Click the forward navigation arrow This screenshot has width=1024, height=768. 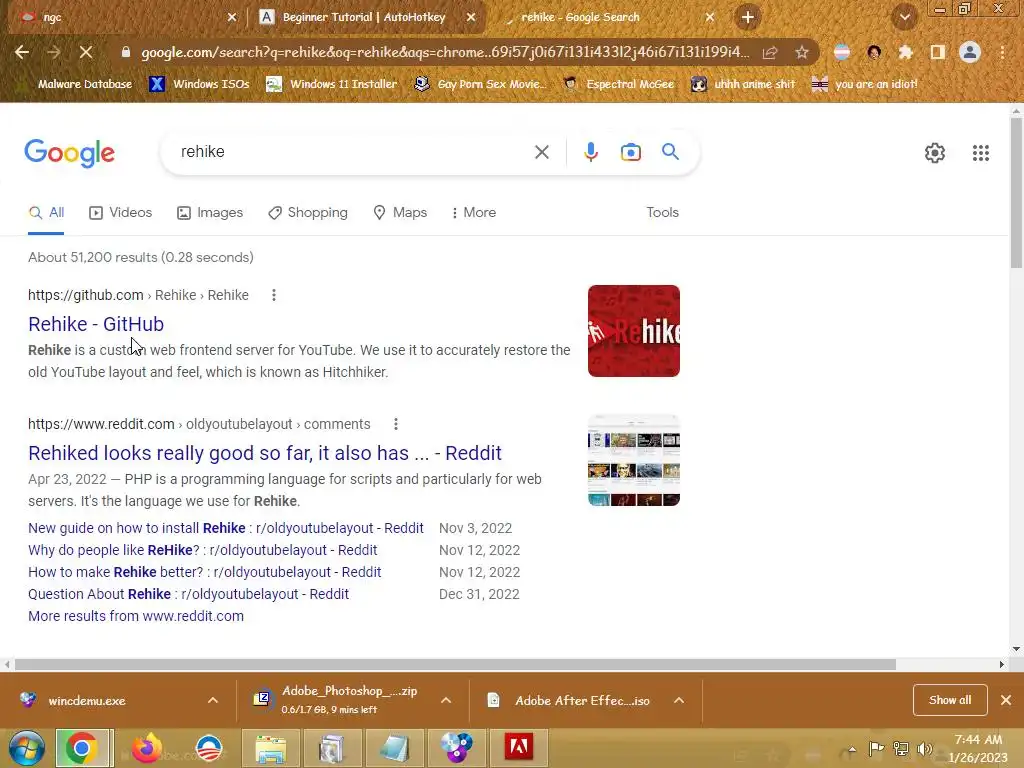pyautogui.click(x=54, y=52)
